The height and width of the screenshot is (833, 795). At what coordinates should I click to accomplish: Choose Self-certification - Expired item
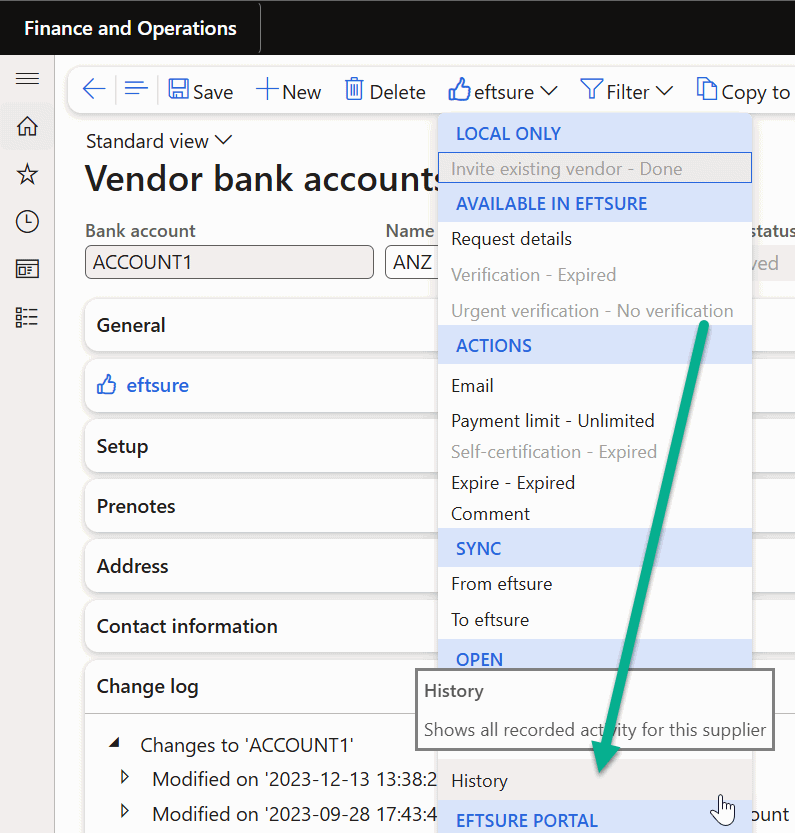coord(595,452)
